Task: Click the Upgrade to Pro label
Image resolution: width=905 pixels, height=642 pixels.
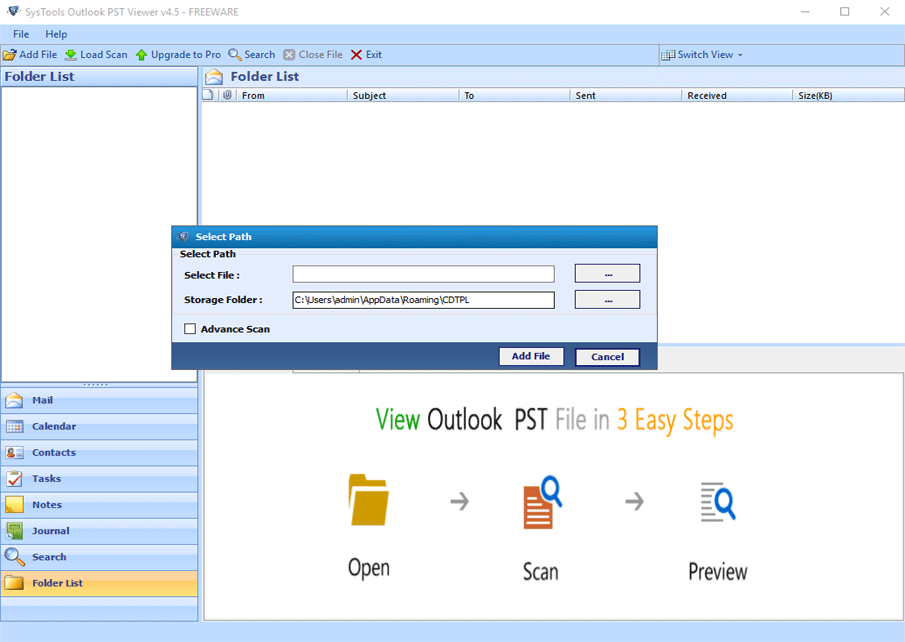Action: [x=186, y=55]
